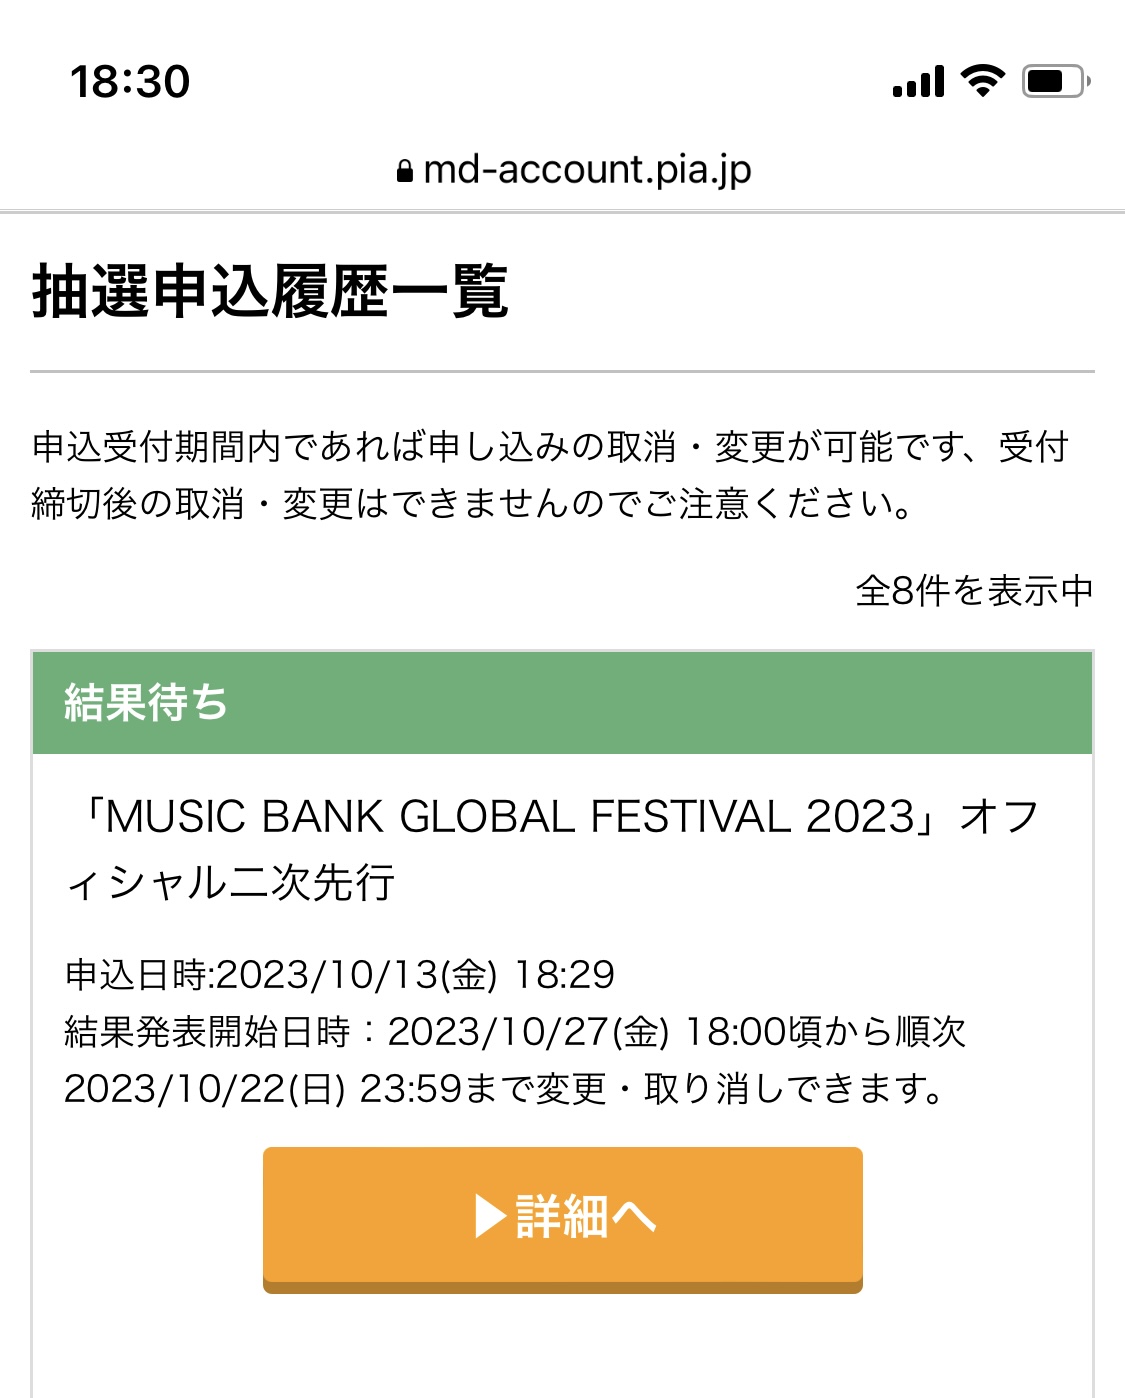Tap the MUSIC BANK GLOBAL FESTIVAL 2023 title
Screen dimensions: 1125x1398
click(x=509, y=817)
